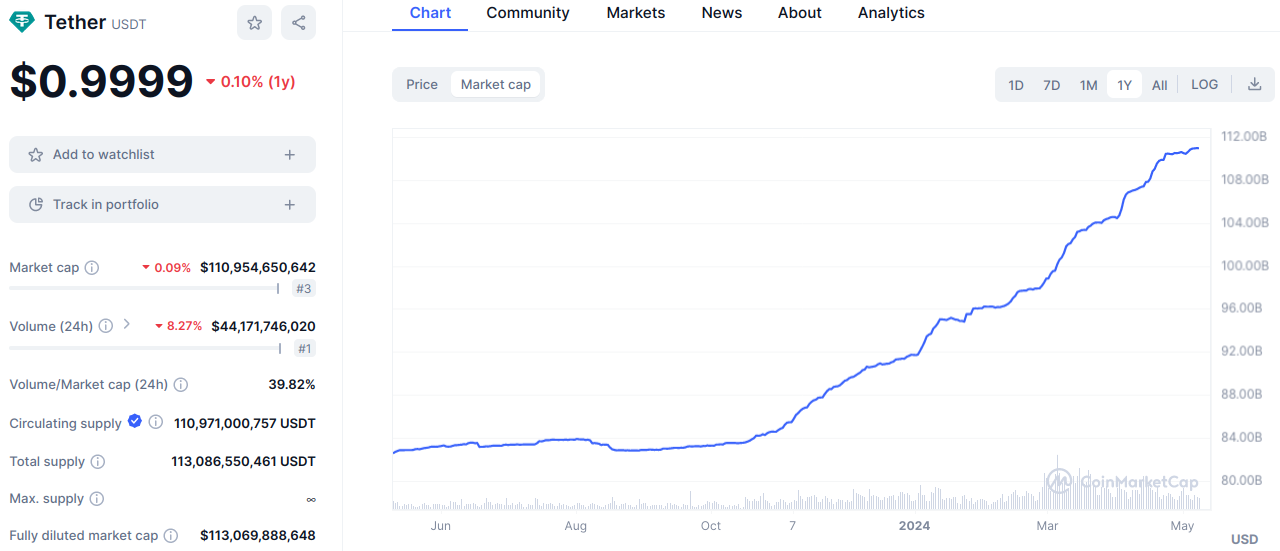1280x551 pixels.
Task: Set chart range to All
Action: coord(1160,85)
